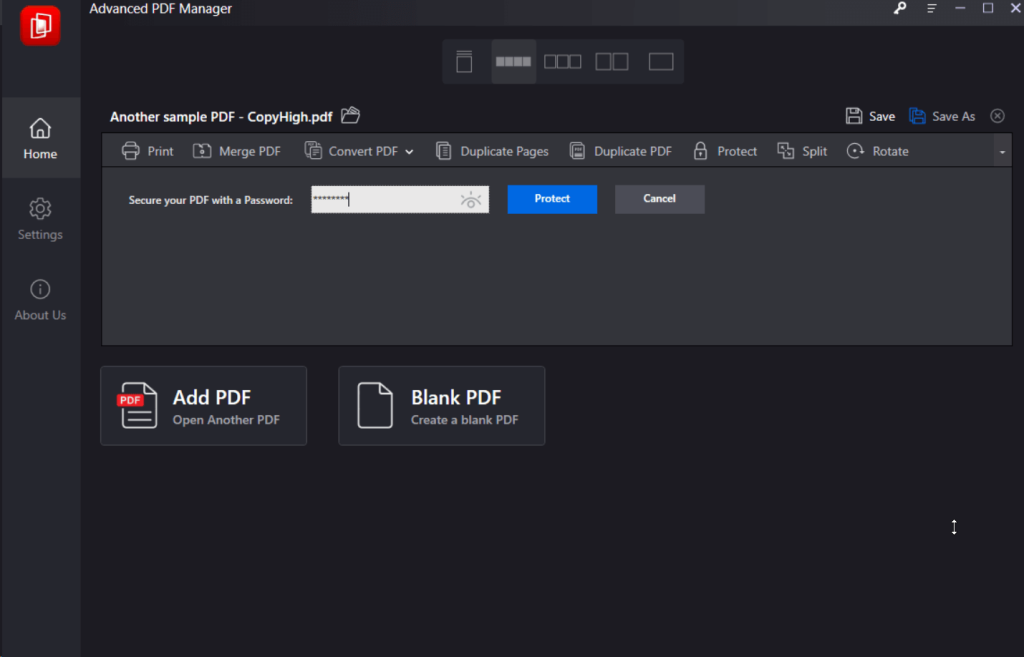Toggle password visibility eye icon

tap(470, 200)
